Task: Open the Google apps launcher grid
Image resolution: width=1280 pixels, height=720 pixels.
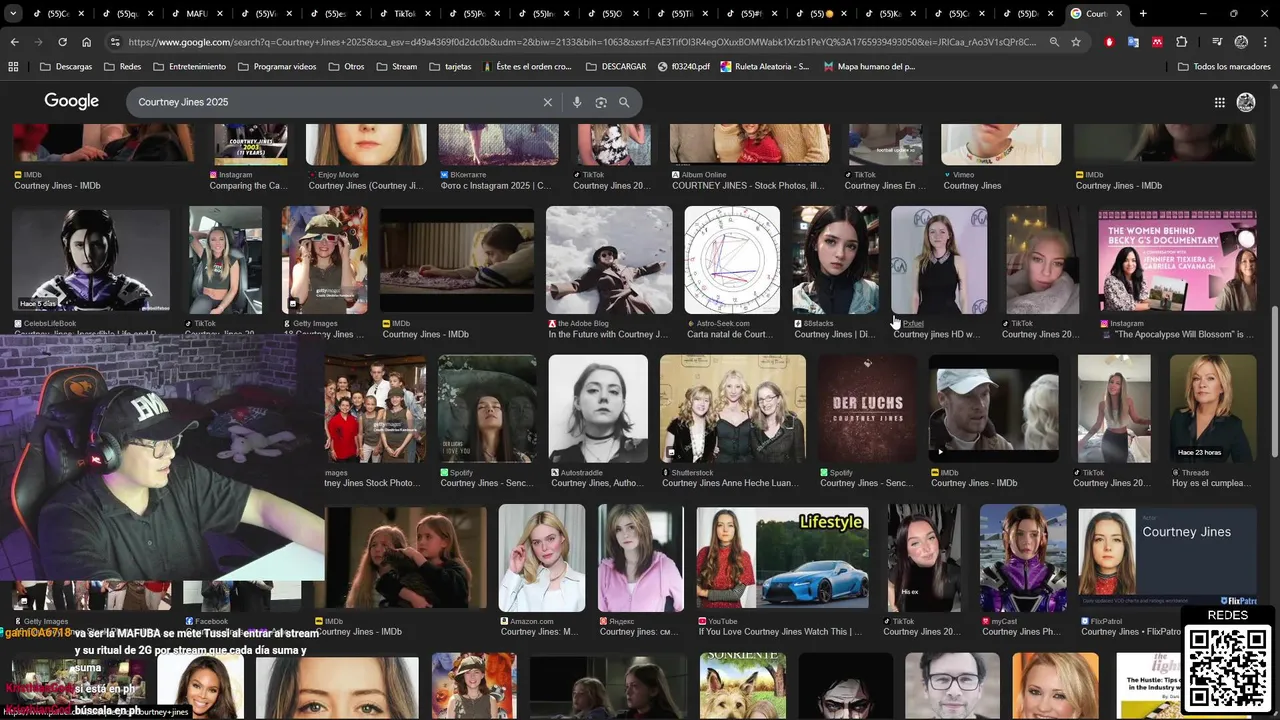Action: point(1219,102)
